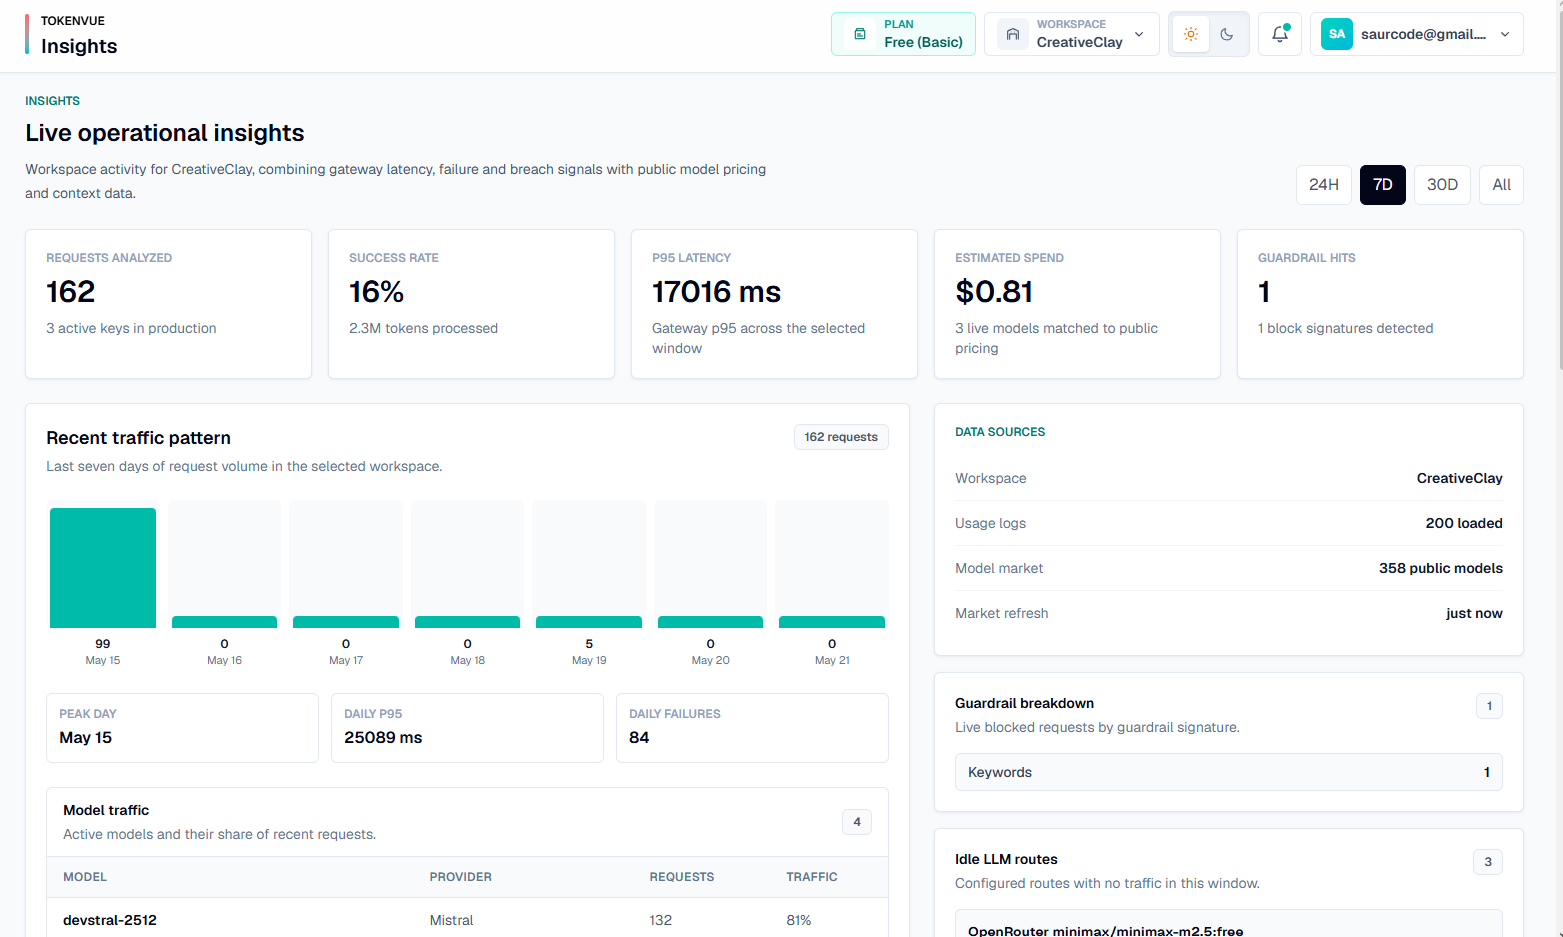Click the "Recent traffic pattern" heading
Viewport: 1563px width, 937px height.
(139, 438)
